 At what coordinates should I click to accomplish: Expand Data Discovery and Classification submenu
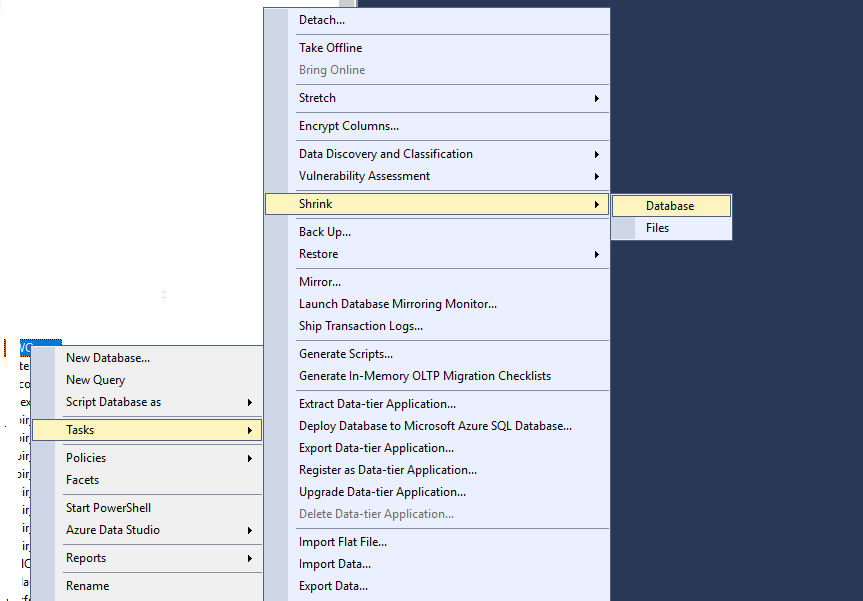(386, 154)
